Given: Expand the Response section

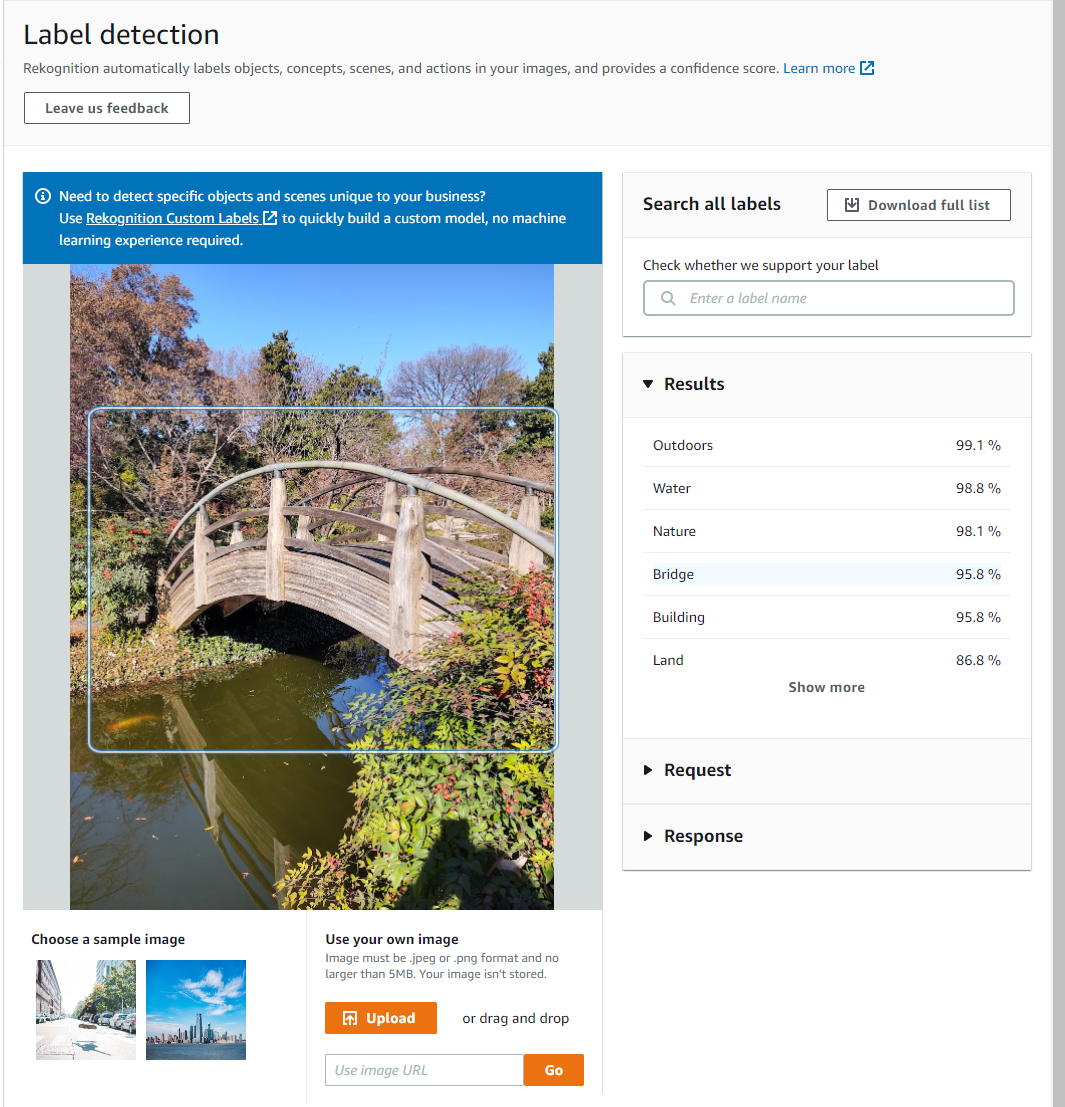Looking at the screenshot, I should 648,836.
